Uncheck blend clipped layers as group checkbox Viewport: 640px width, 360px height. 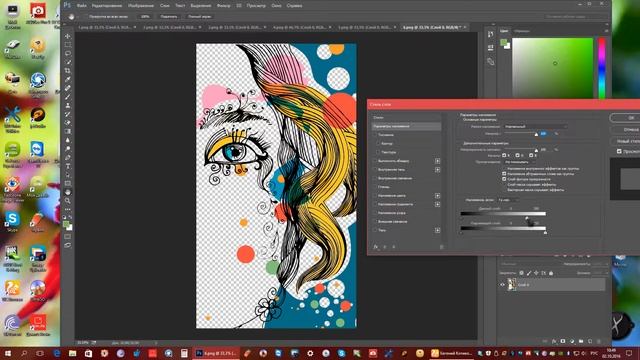(504, 174)
